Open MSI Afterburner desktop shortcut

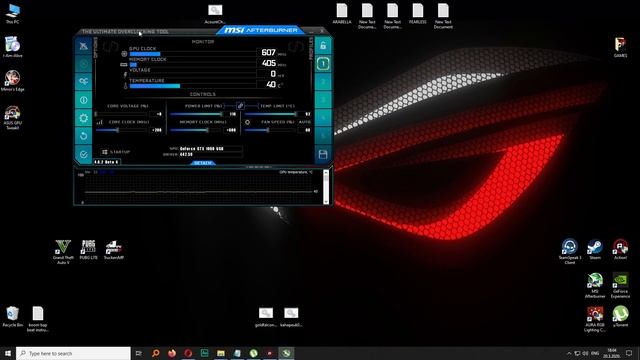pyautogui.click(x=595, y=286)
